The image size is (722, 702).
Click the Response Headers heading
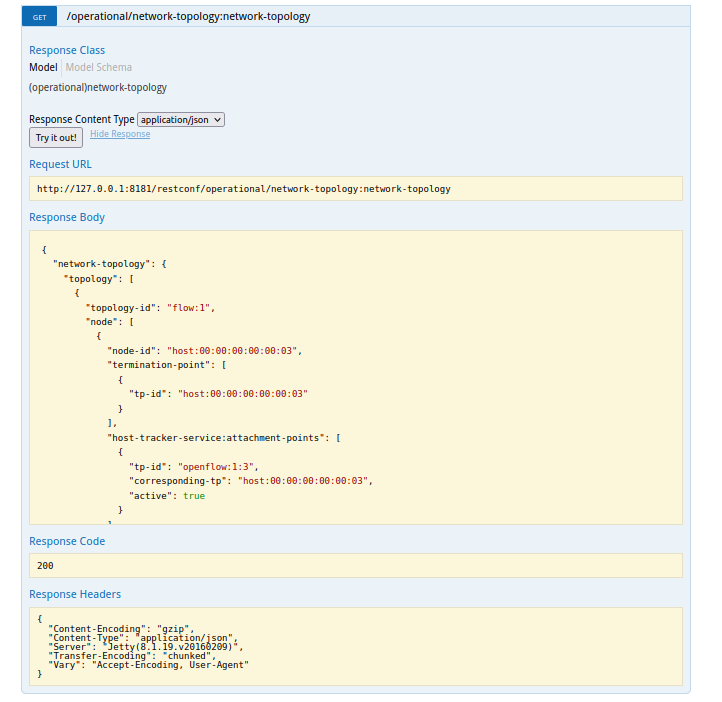(x=75, y=594)
